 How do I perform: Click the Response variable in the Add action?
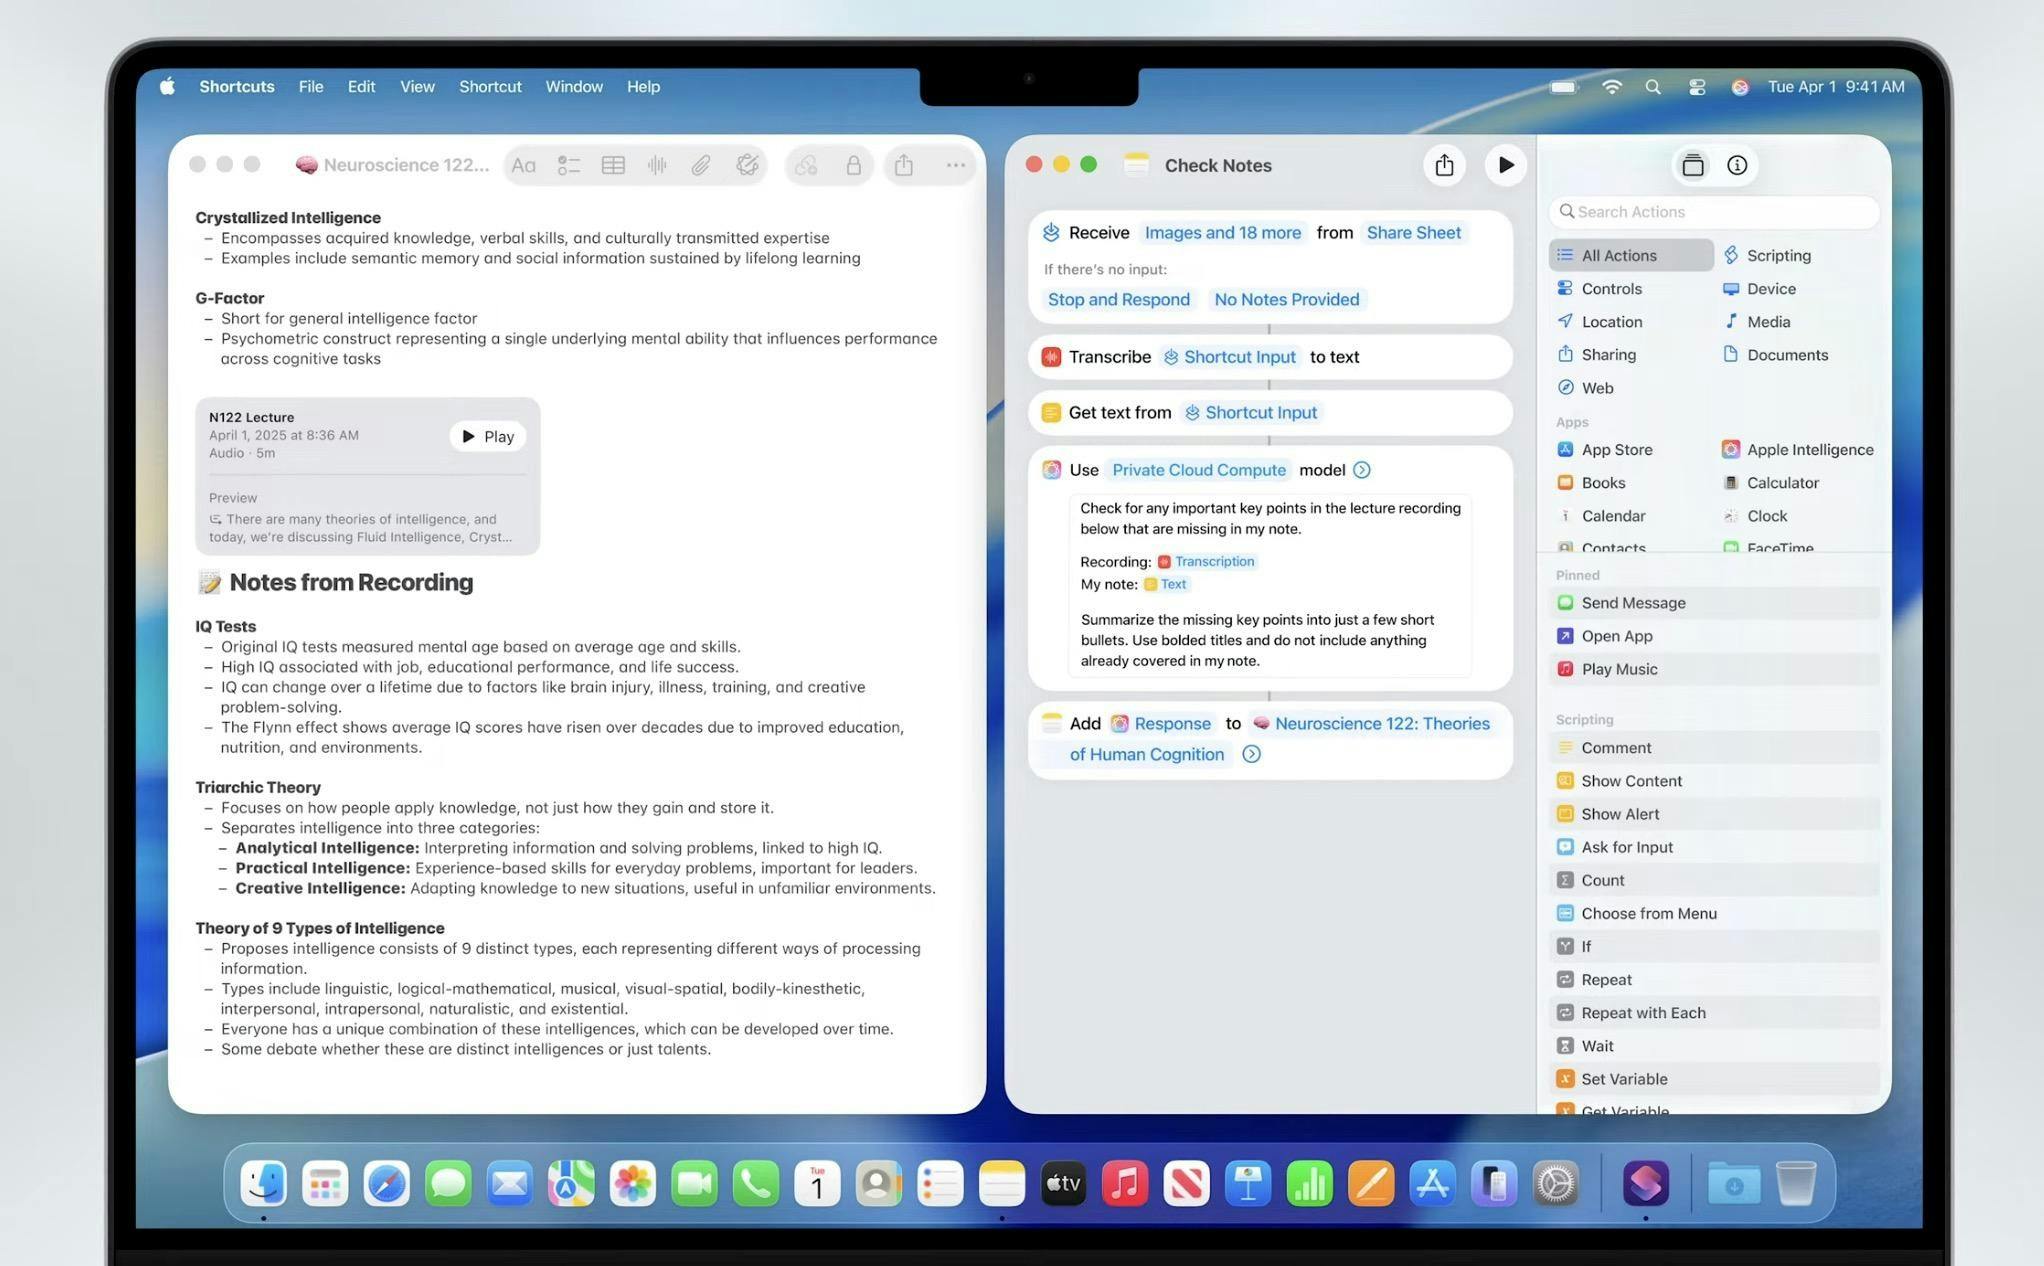point(1161,724)
